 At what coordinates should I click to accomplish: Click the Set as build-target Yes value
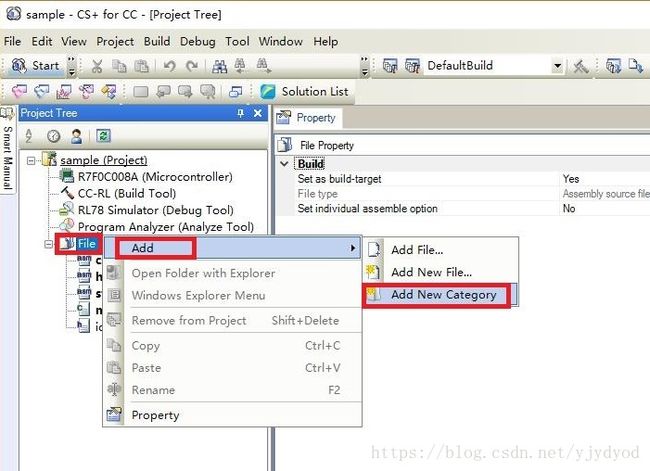tap(571, 179)
